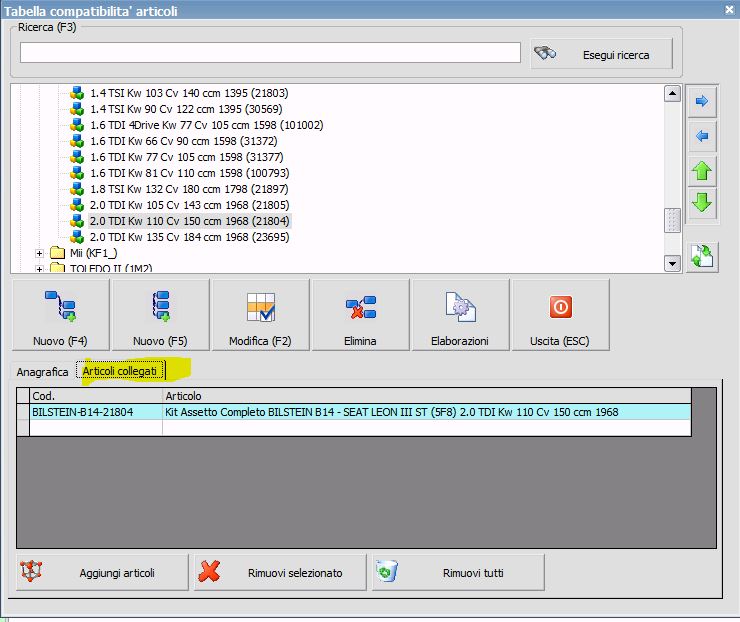Move item down with green arrow
The height and width of the screenshot is (622, 740).
(x=702, y=203)
